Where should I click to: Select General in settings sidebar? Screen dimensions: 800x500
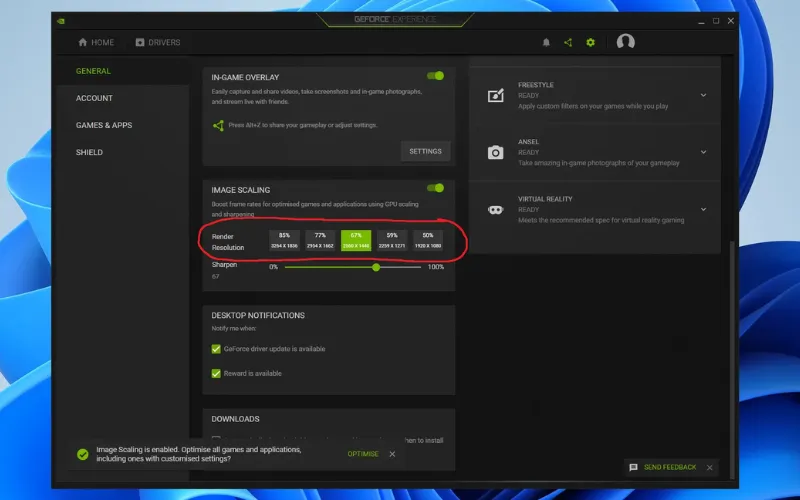(x=93, y=71)
